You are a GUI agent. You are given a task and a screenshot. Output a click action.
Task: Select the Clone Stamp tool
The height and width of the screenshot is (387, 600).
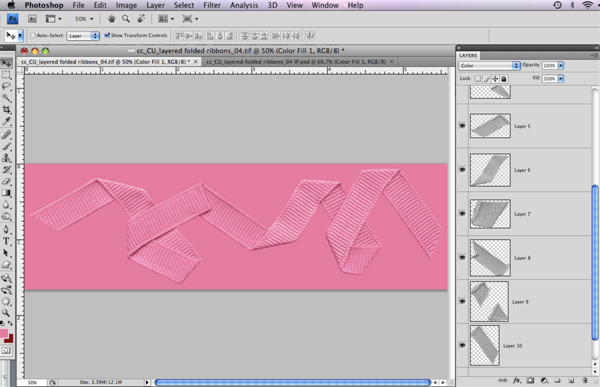point(6,158)
